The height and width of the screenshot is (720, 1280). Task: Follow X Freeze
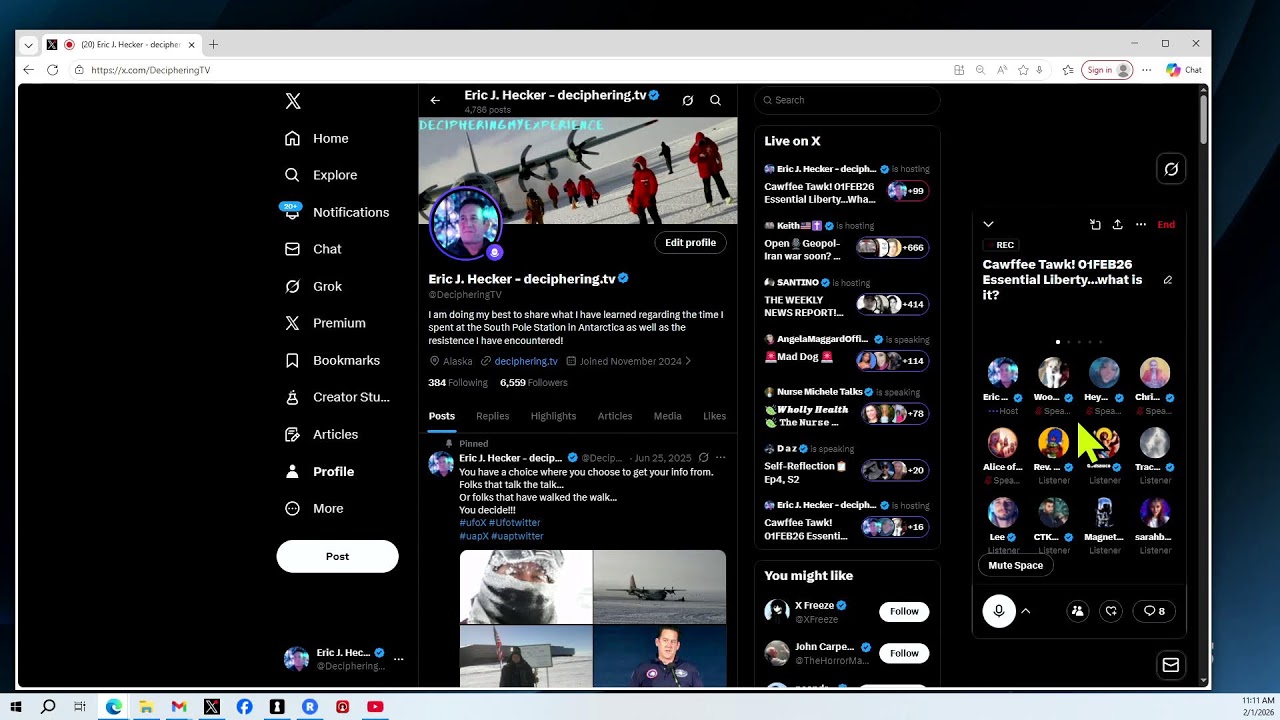coord(904,611)
